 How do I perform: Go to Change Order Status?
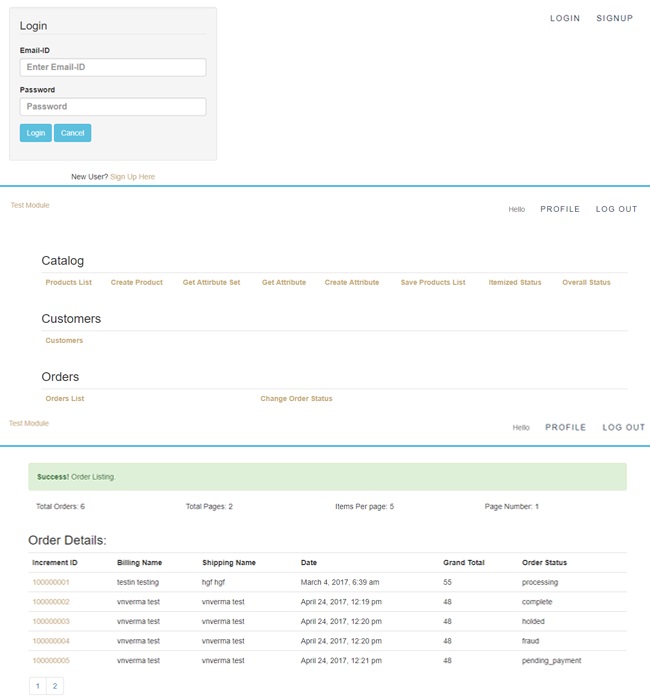[x=296, y=399]
